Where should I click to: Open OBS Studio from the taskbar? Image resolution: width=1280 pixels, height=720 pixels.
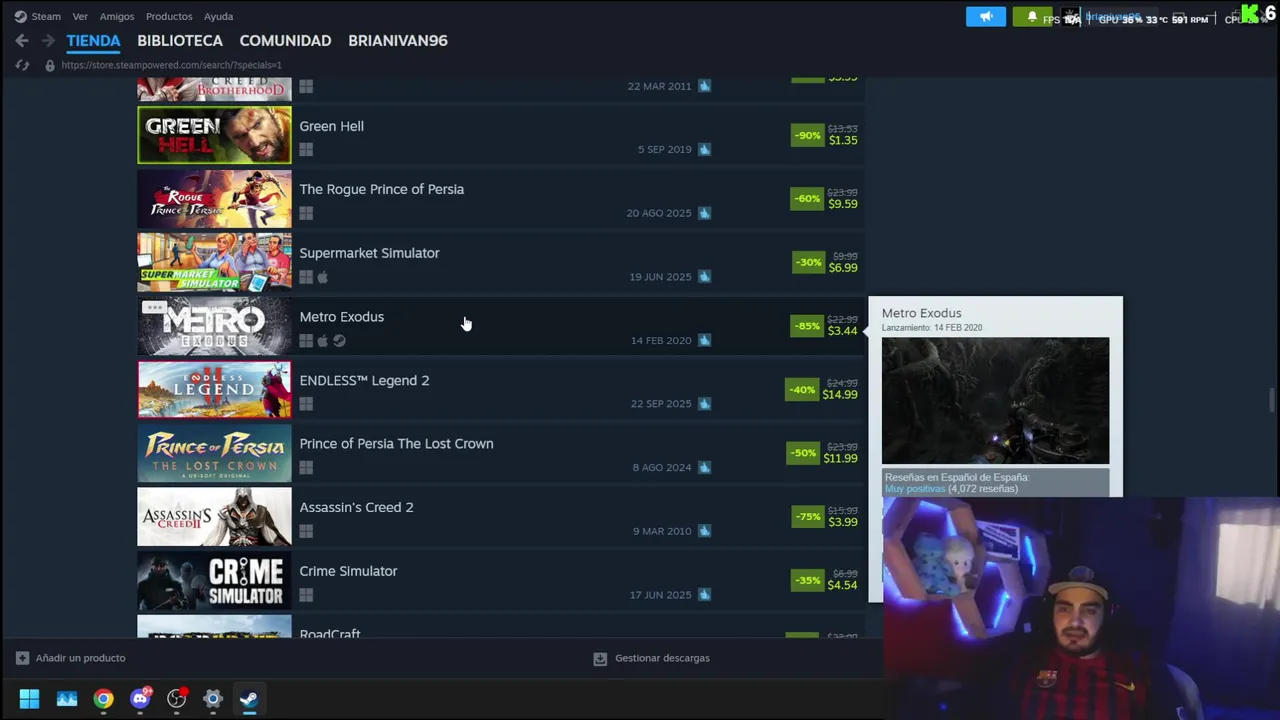pos(176,699)
